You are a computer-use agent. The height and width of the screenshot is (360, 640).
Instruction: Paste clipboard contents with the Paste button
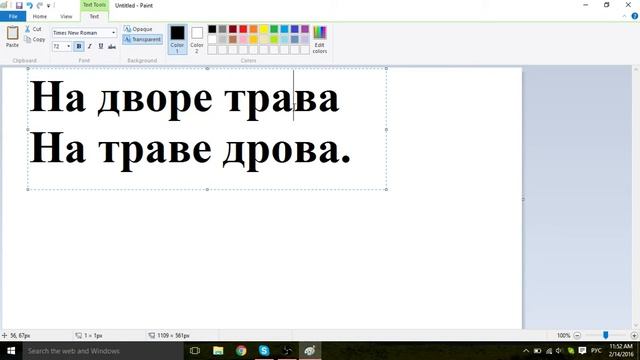(x=12, y=37)
